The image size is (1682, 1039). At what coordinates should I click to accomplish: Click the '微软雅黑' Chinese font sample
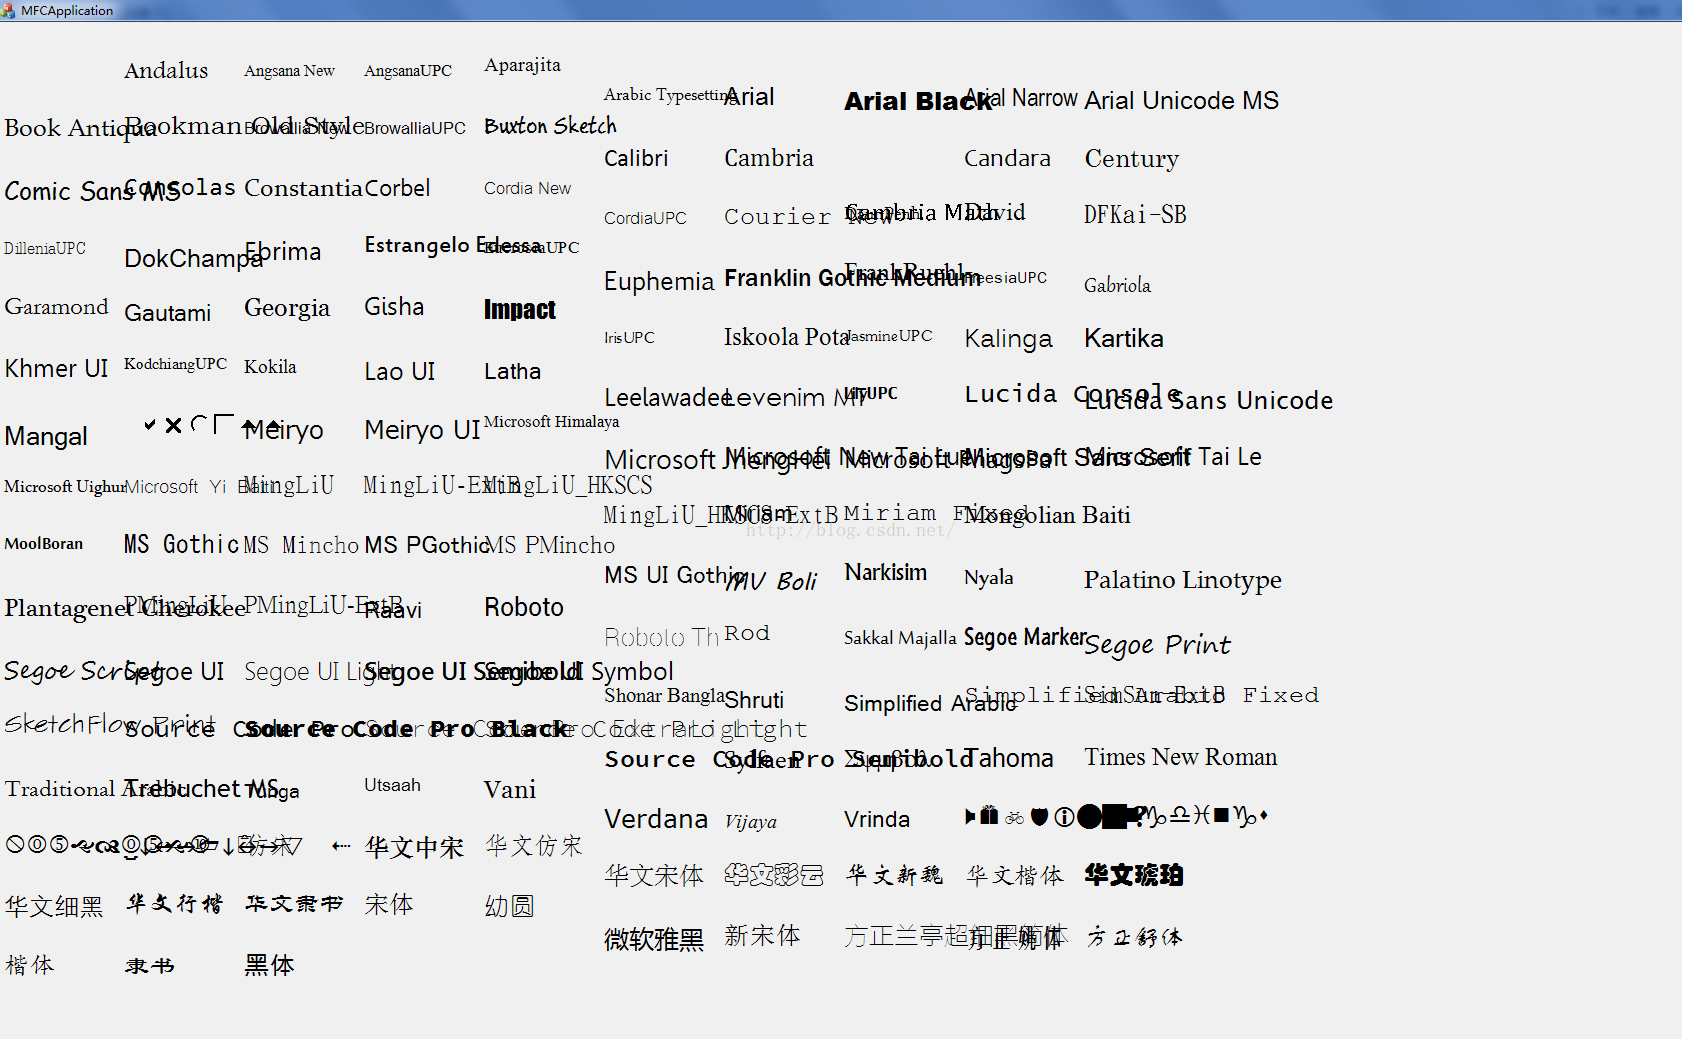pyautogui.click(x=654, y=940)
